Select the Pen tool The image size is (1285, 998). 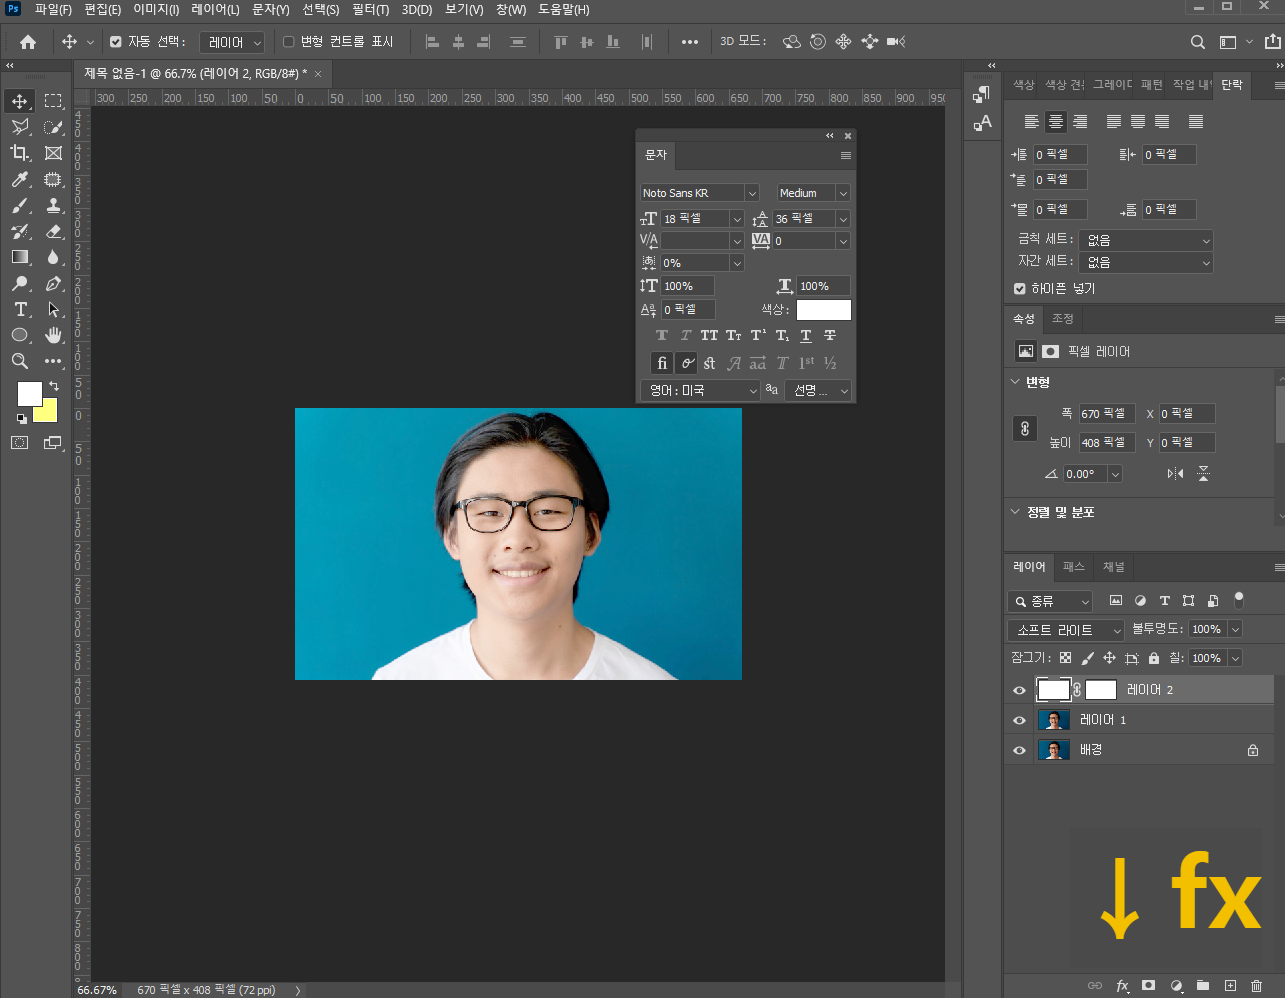coord(54,283)
